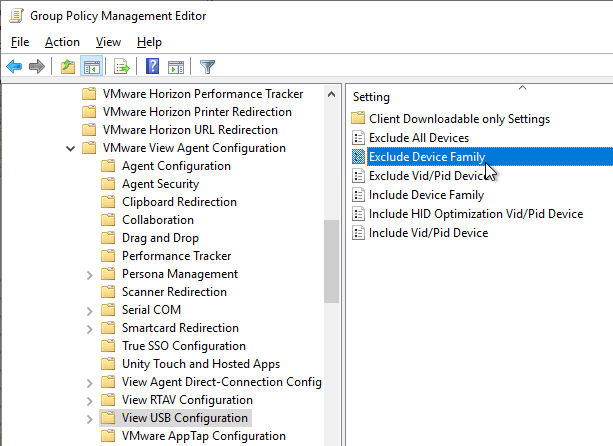Open the Help menu
This screenshot has width=613, height=446.
click(x=149, y=42)
